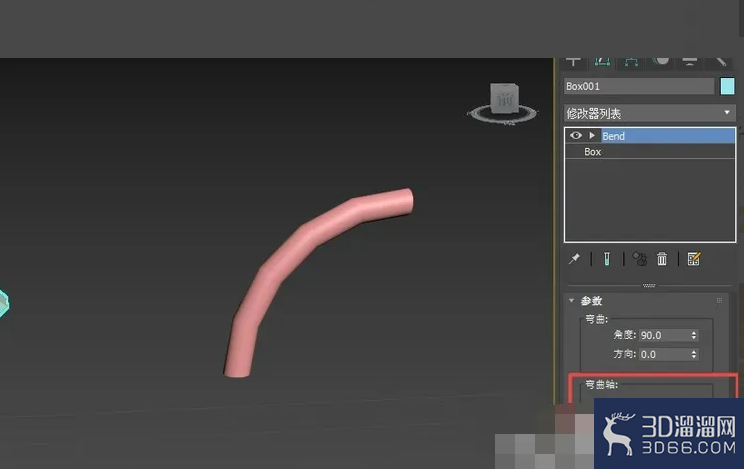Click the 角度 spinner arrows
Screen dimensions: 744x469
[694, 335]
